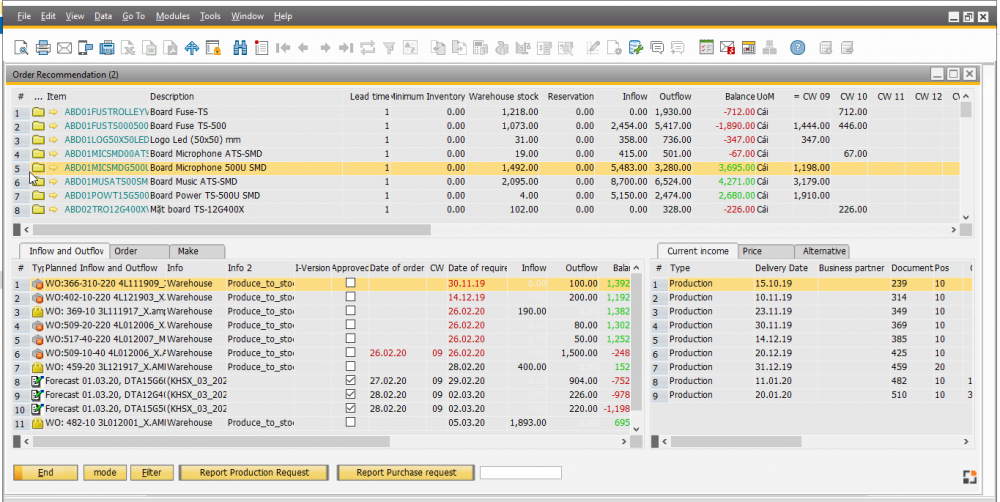Click the empty input field beside Report Purchase request
The height and width of the screenshot is (502, 1000).
click(520, 472)
